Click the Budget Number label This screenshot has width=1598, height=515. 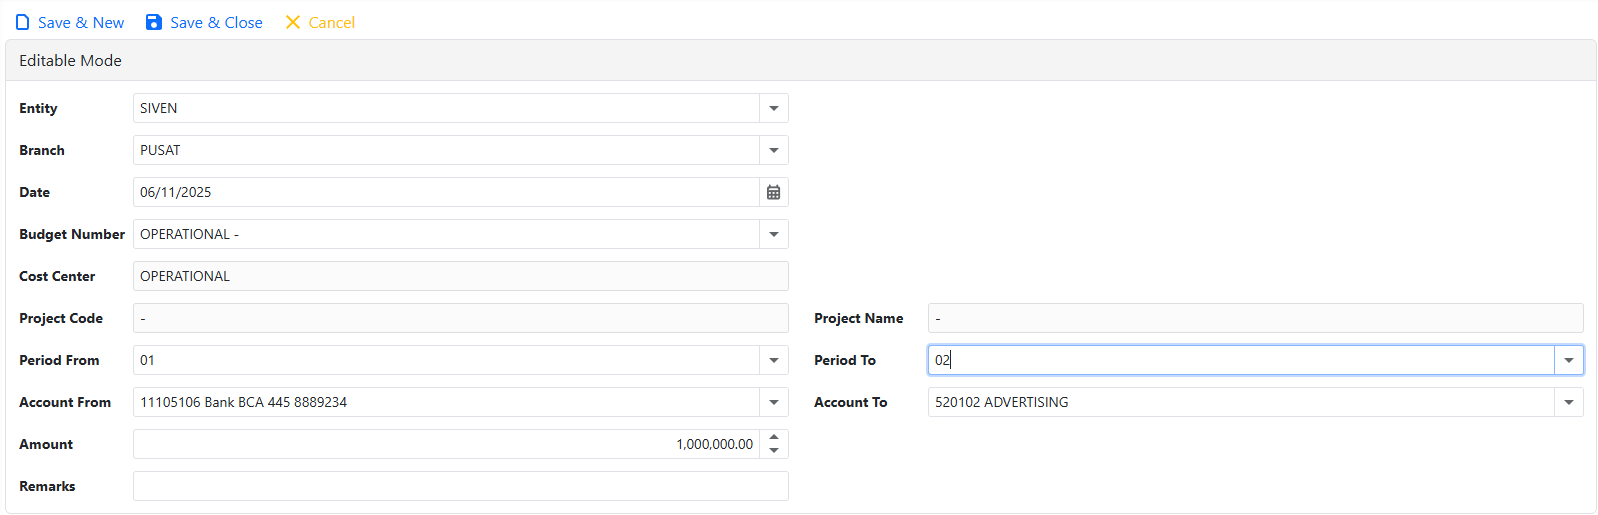(x=72, y=234)
